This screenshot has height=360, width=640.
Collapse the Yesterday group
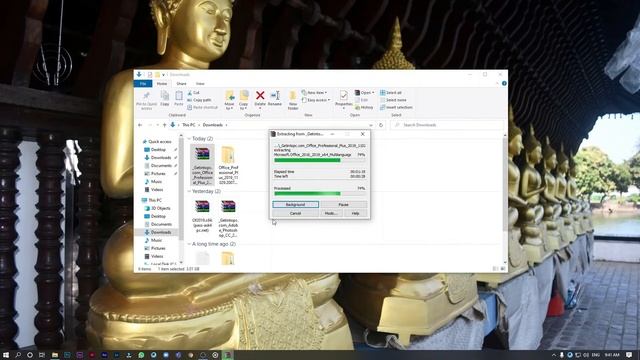pos(189,191)
